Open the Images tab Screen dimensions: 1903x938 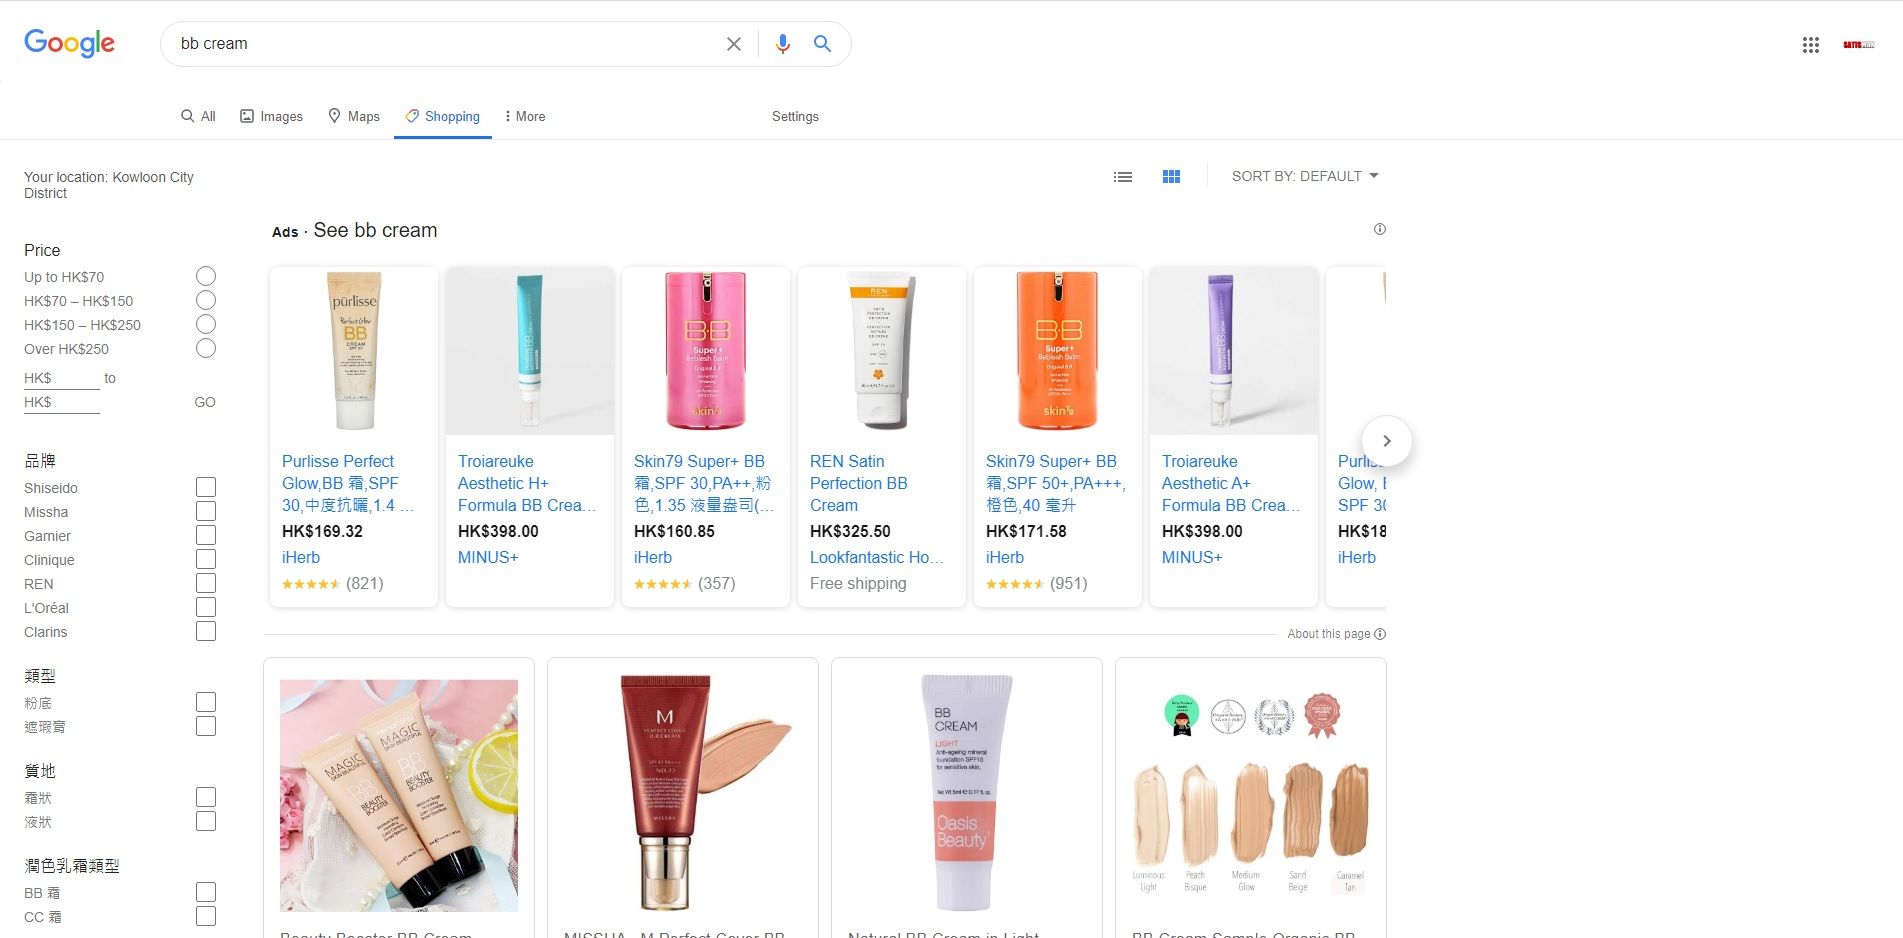271,116
